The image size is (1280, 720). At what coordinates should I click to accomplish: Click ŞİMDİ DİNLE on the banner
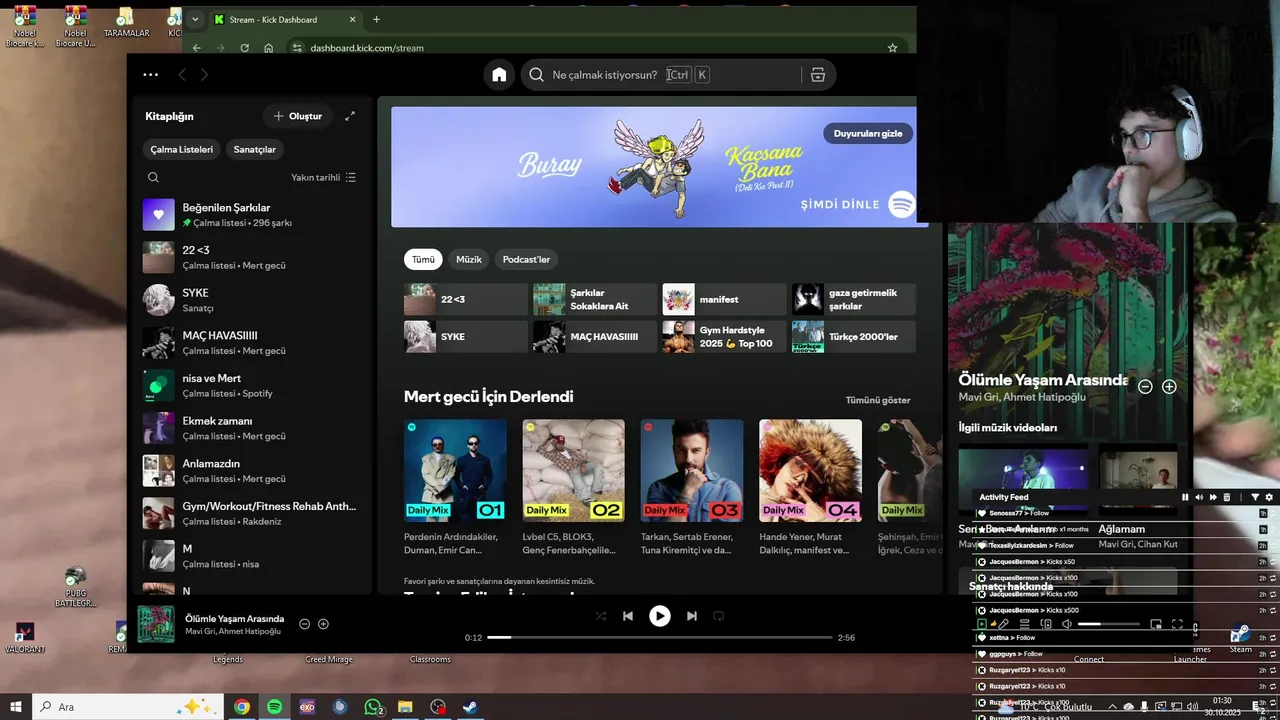coord(840,204)
